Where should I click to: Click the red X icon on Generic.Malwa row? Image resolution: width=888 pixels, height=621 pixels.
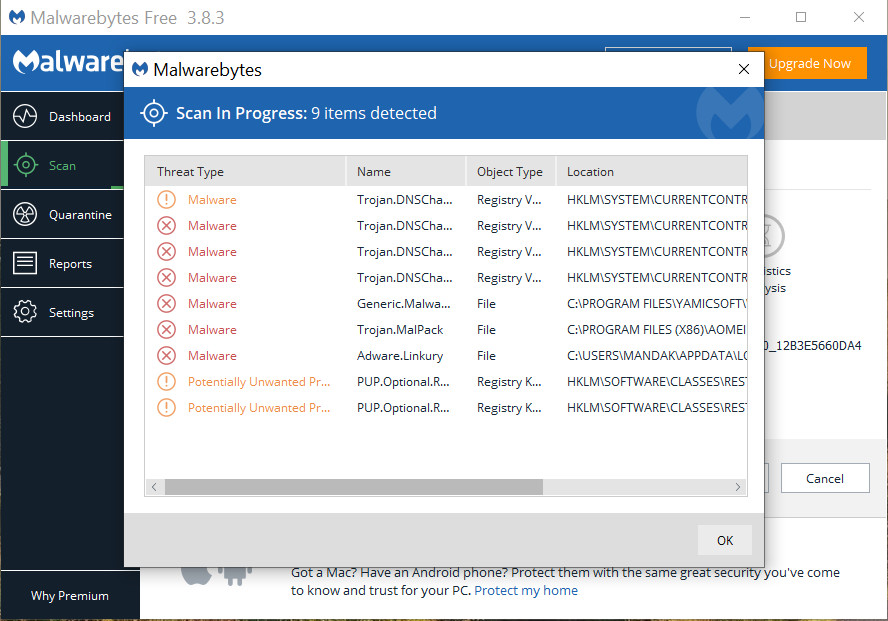point(166,303)
